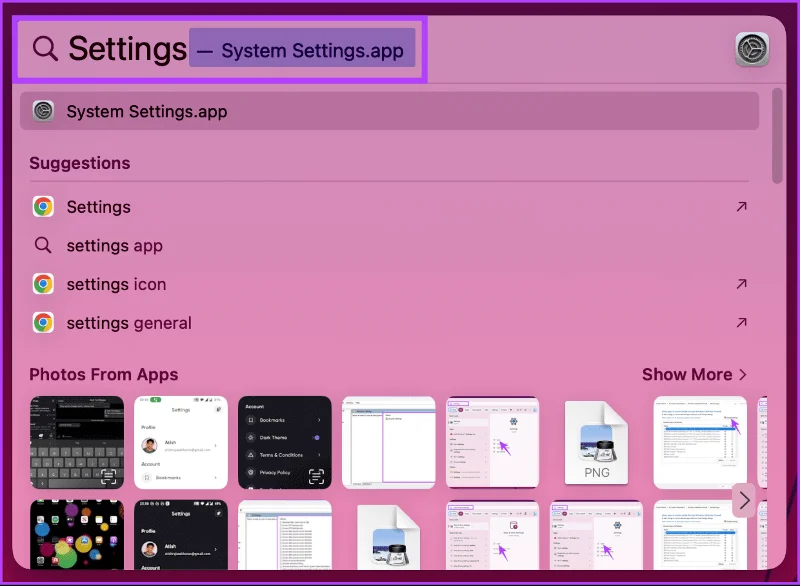Click the Chrome icon beside Settings suggestion

(43, 207)
